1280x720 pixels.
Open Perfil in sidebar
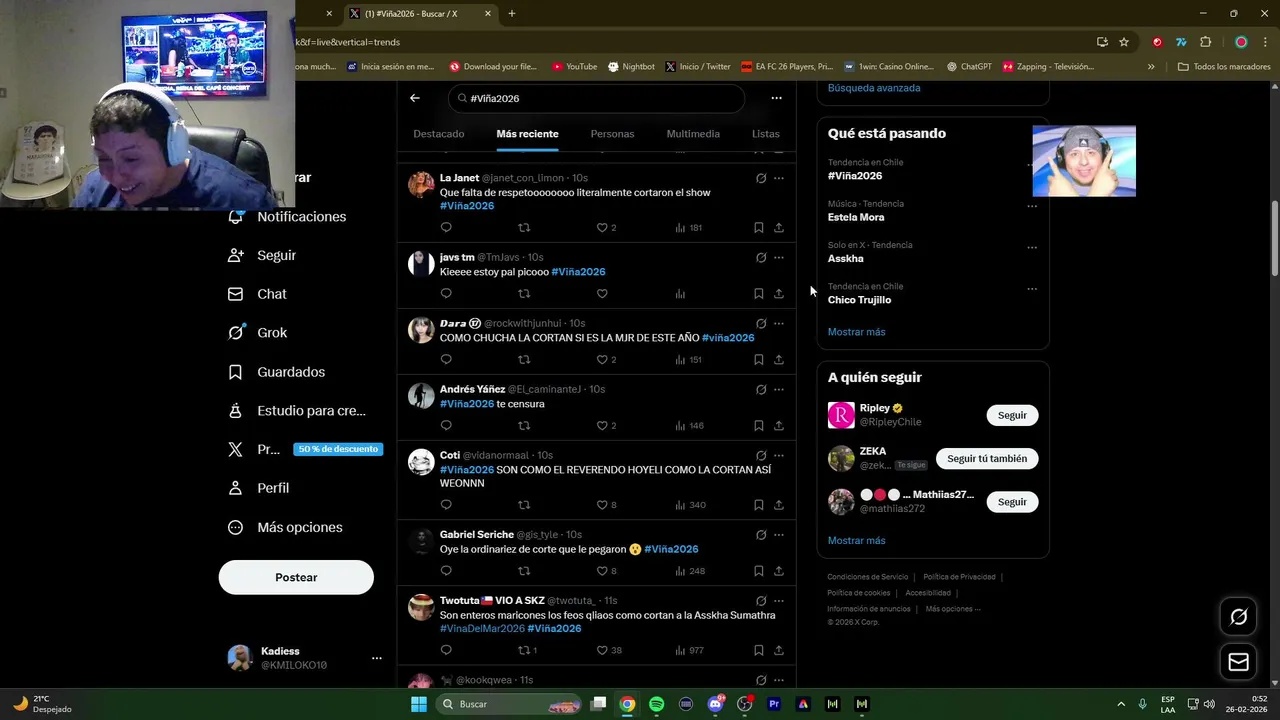coord(258,488)
